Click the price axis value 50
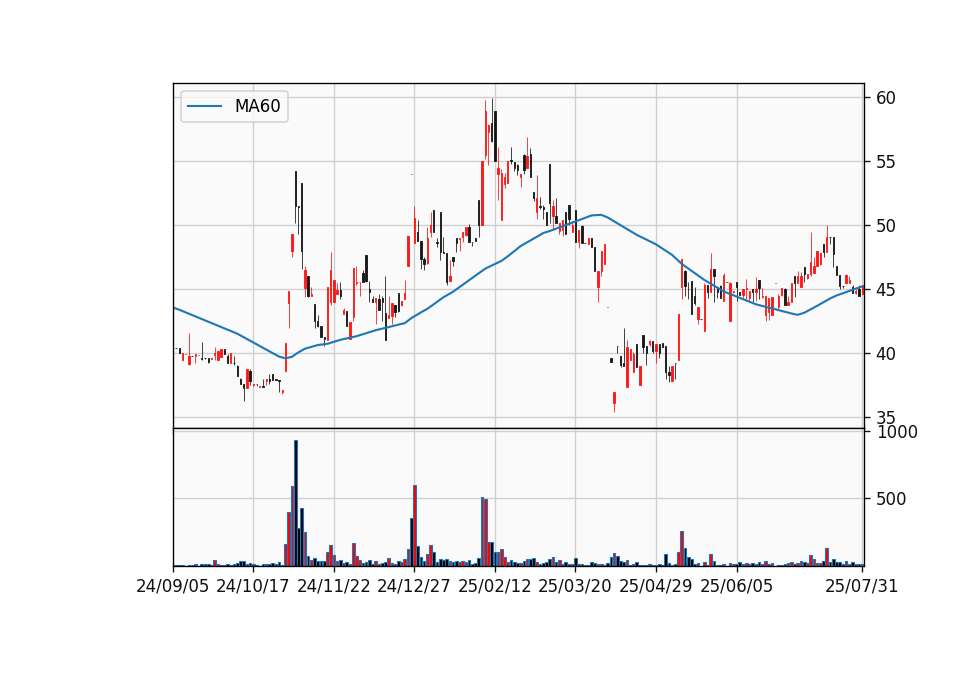 click(885, 226)
